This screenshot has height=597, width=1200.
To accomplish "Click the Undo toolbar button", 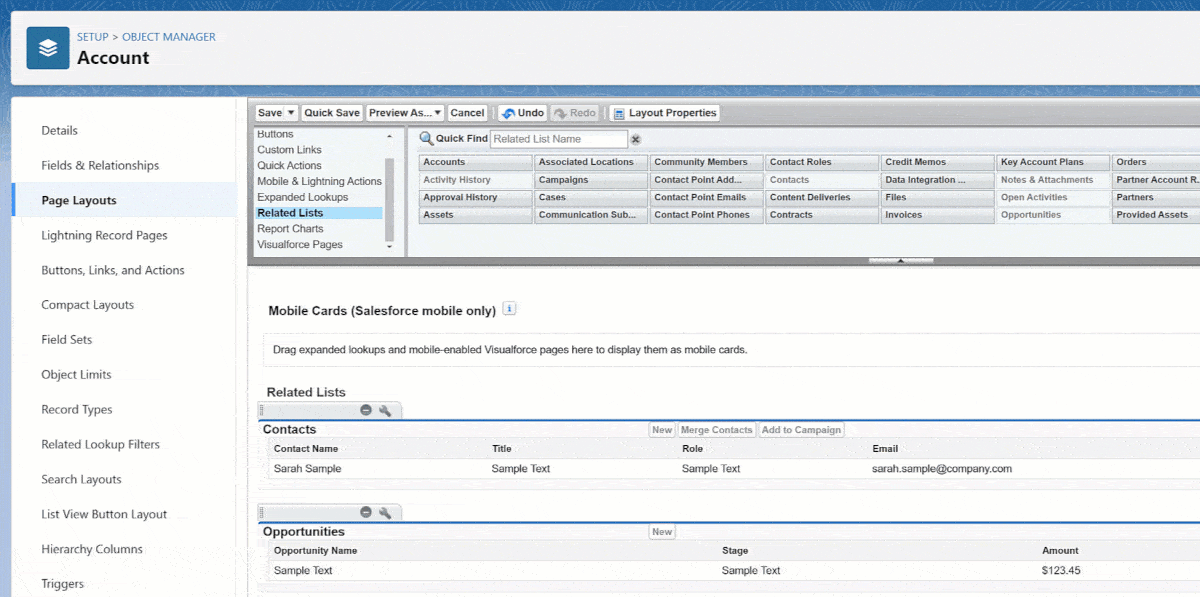I will click(522, 113).
